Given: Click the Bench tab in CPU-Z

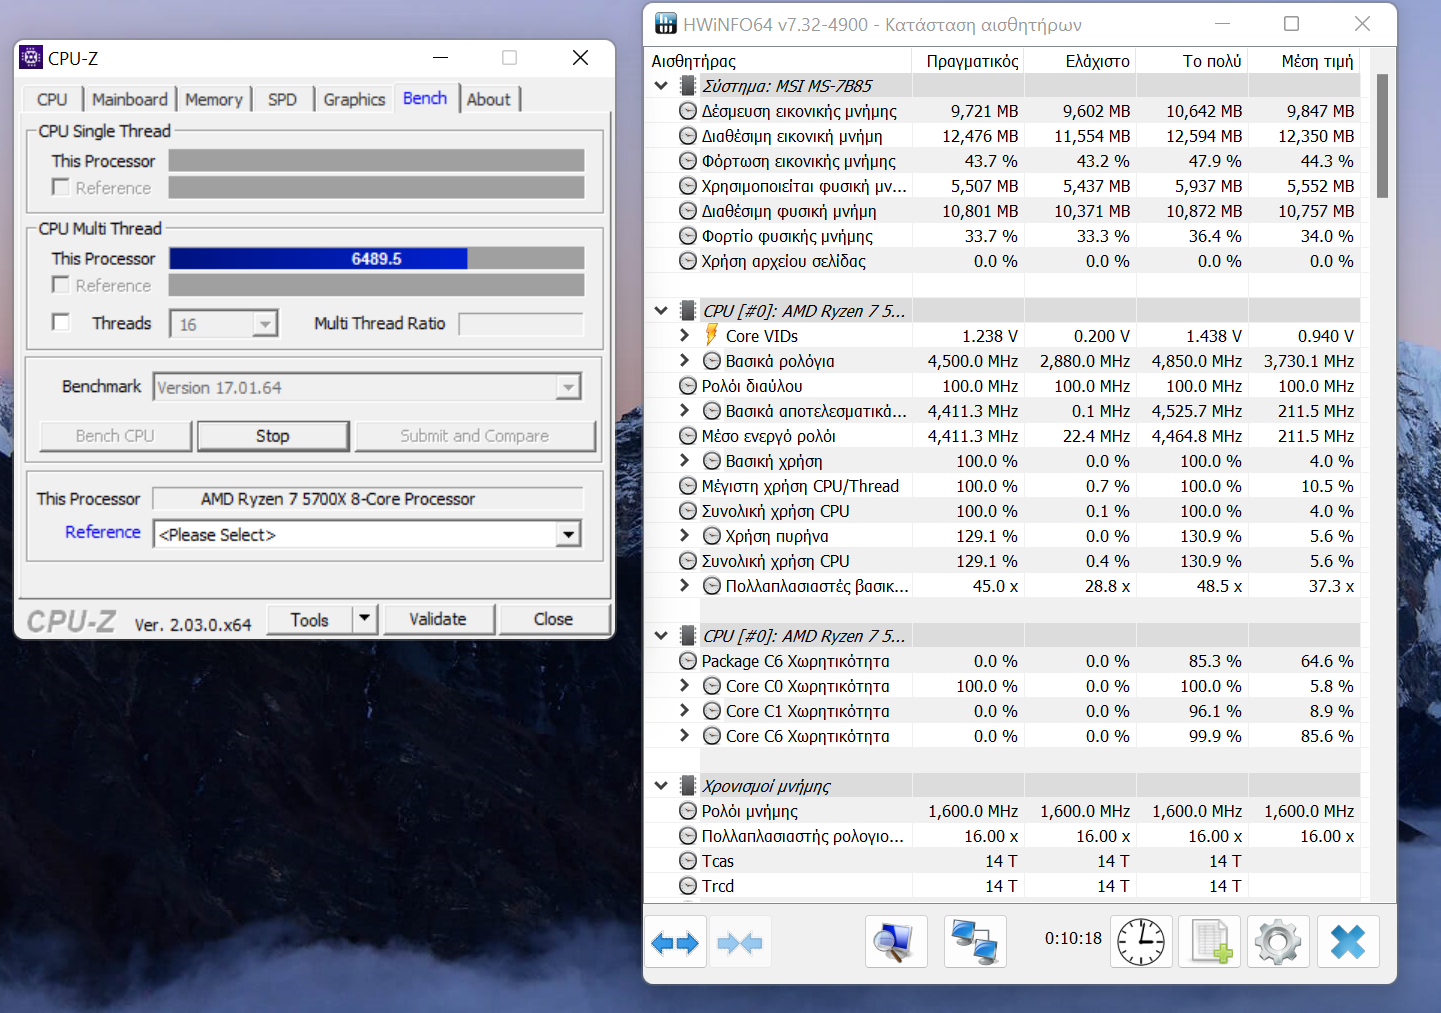Looking at the screenshot, I should 425,98.
